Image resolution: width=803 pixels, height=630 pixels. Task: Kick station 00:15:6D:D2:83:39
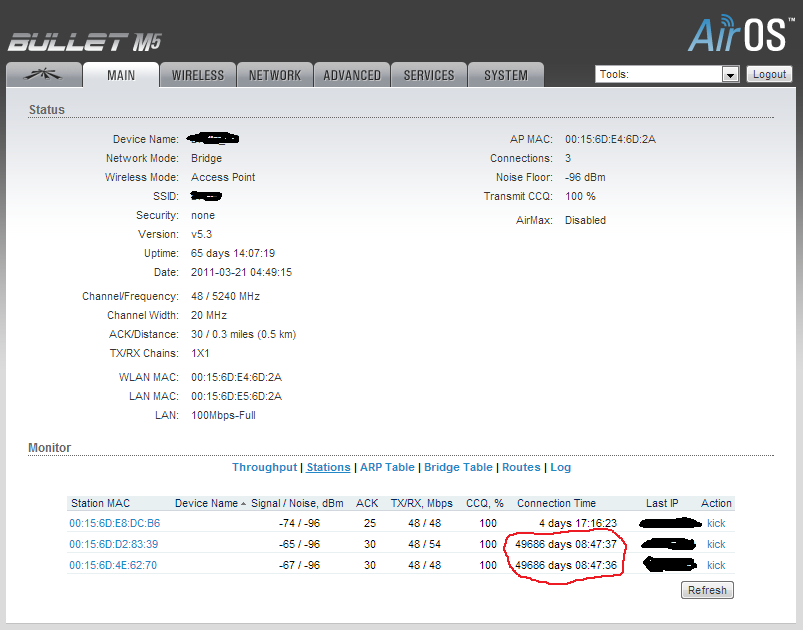pyautogui.click(x=716, y=544)
